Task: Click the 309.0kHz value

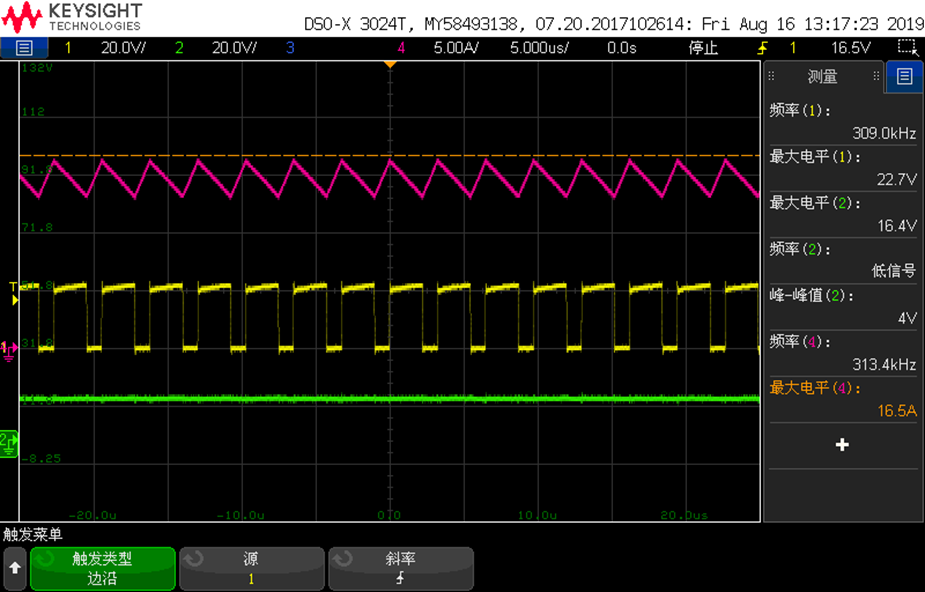Action: point(884,133)
